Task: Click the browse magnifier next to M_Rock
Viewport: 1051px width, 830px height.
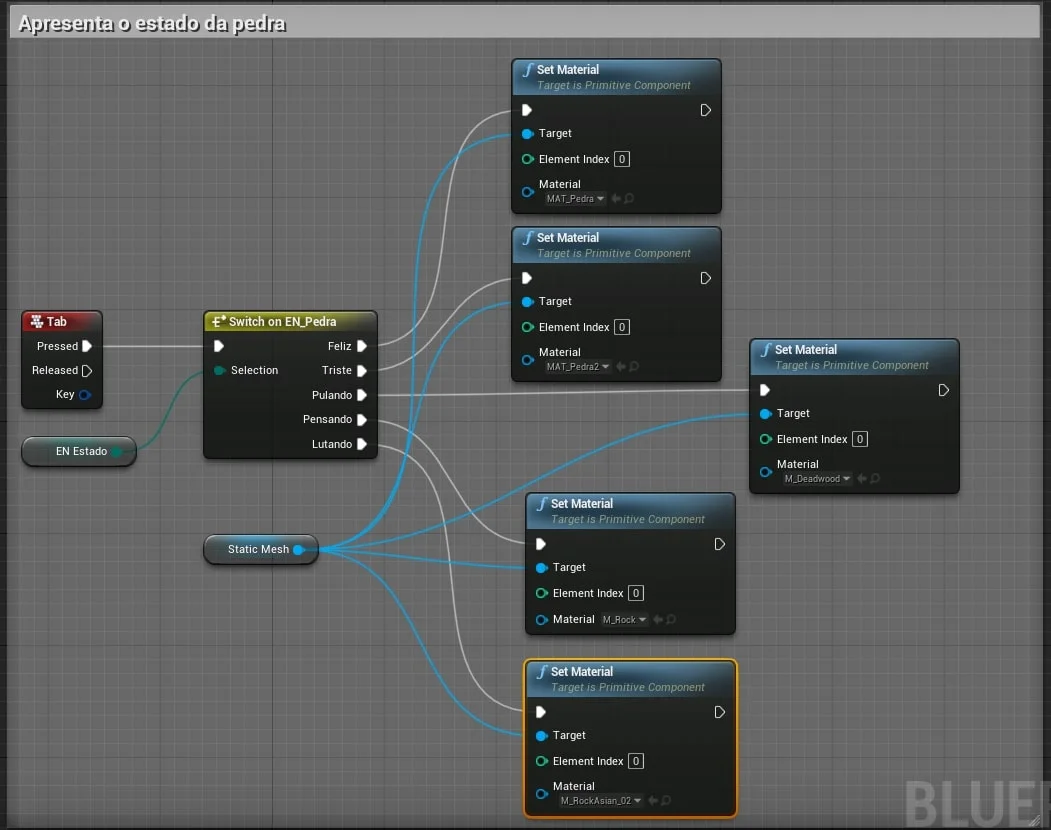Action: [671, 619]
